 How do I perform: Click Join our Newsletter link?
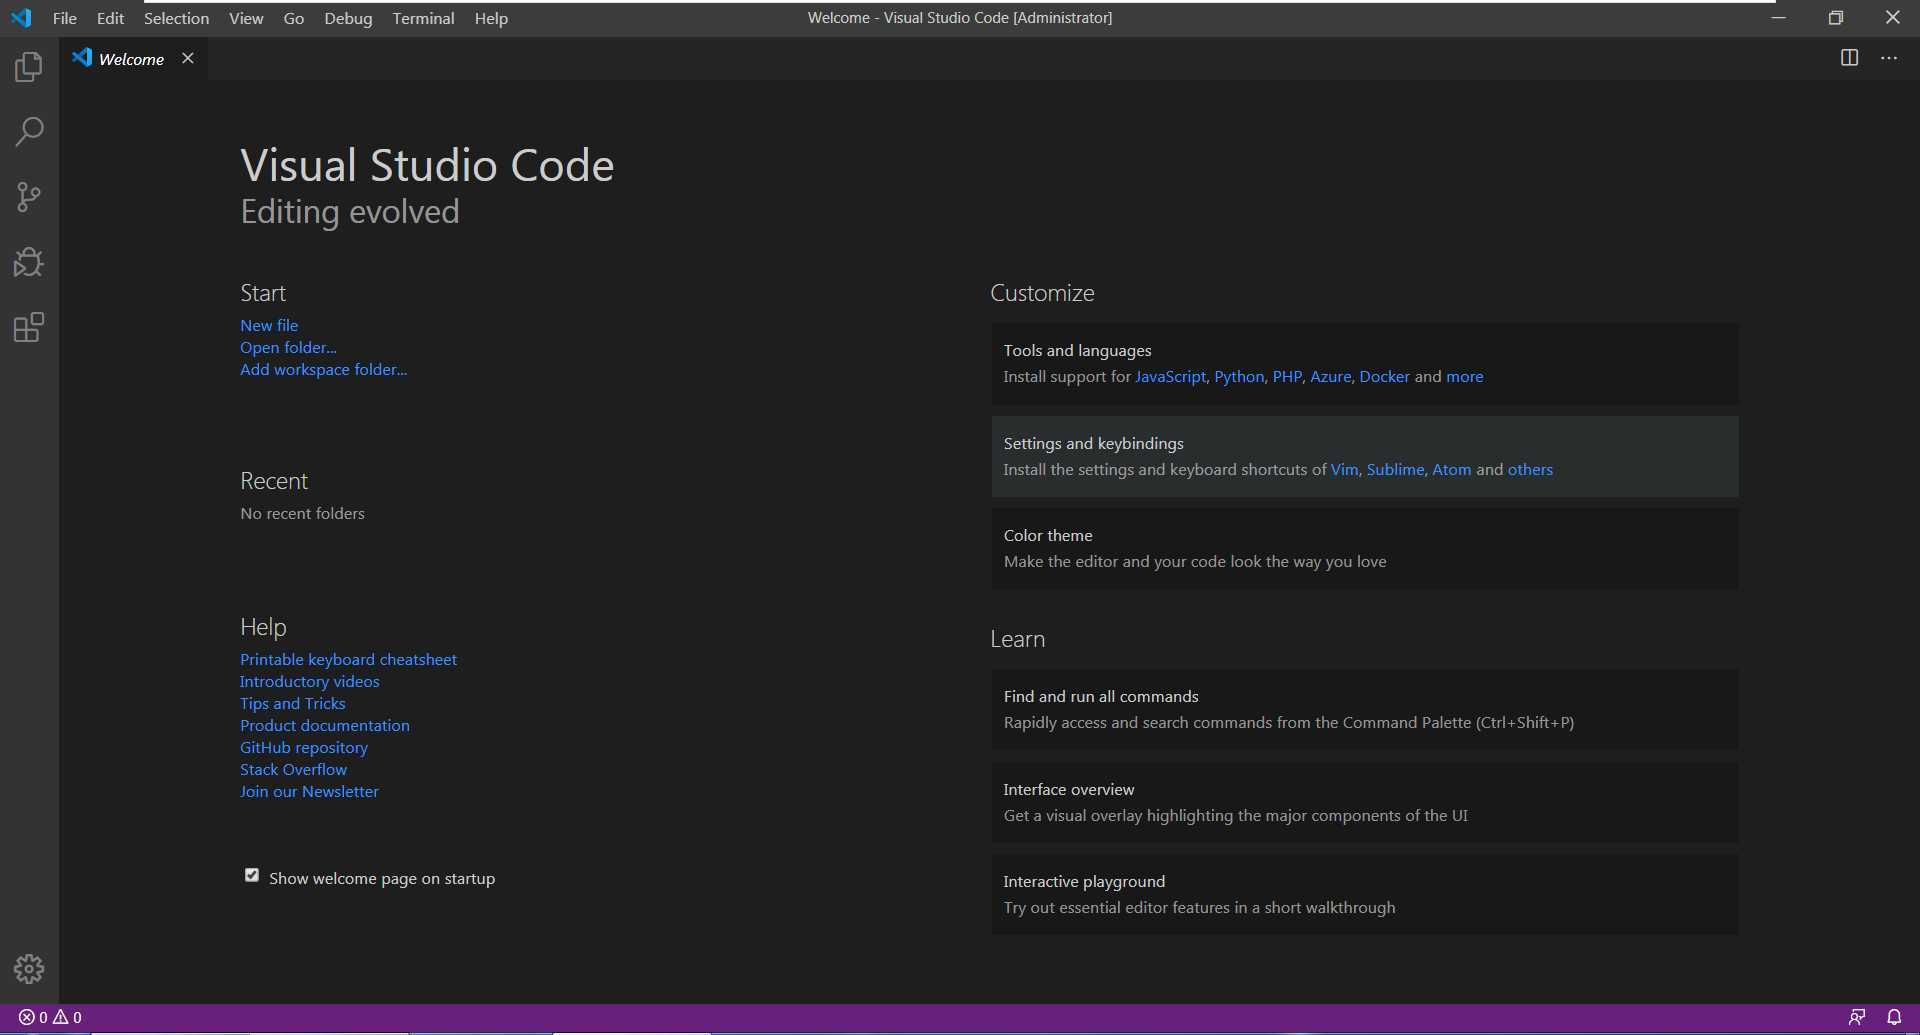[x=309, y=791]
